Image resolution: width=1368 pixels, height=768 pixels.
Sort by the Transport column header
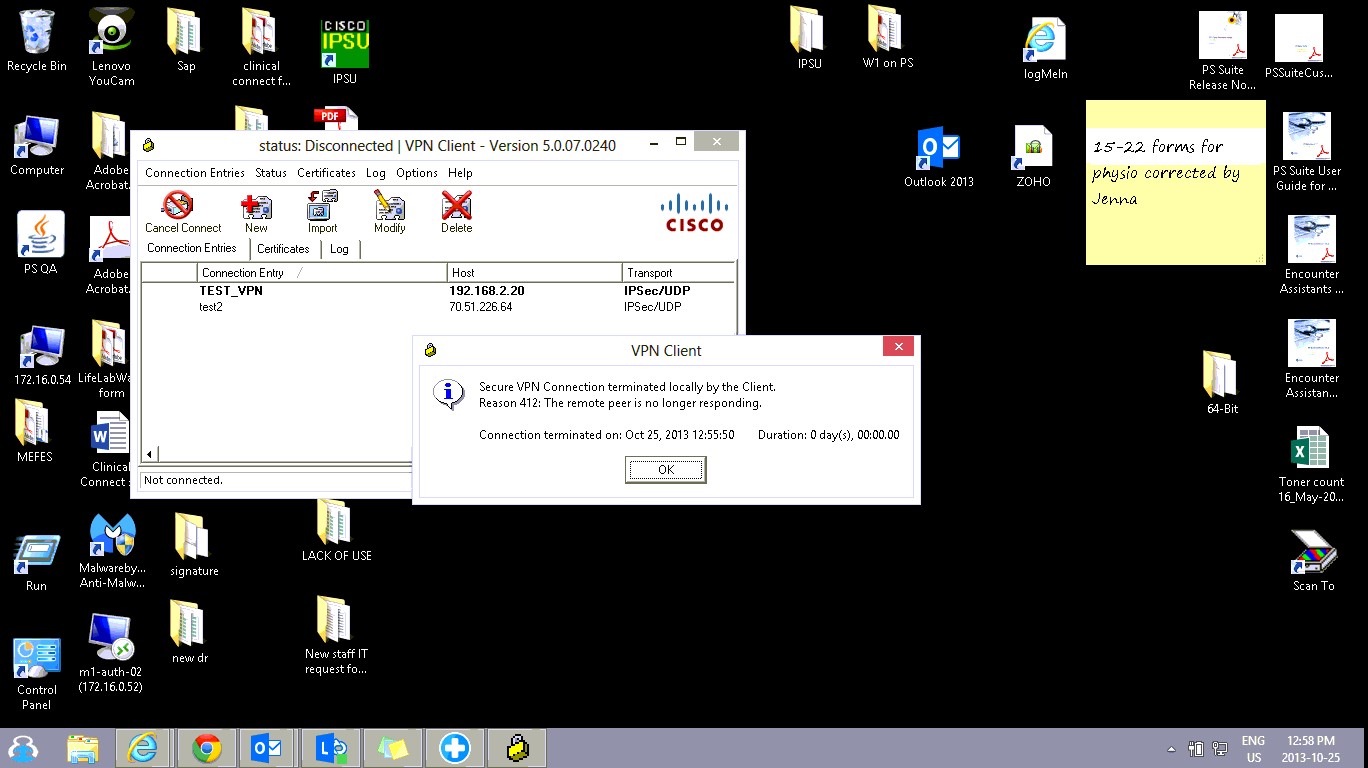(x=678, y=273)
